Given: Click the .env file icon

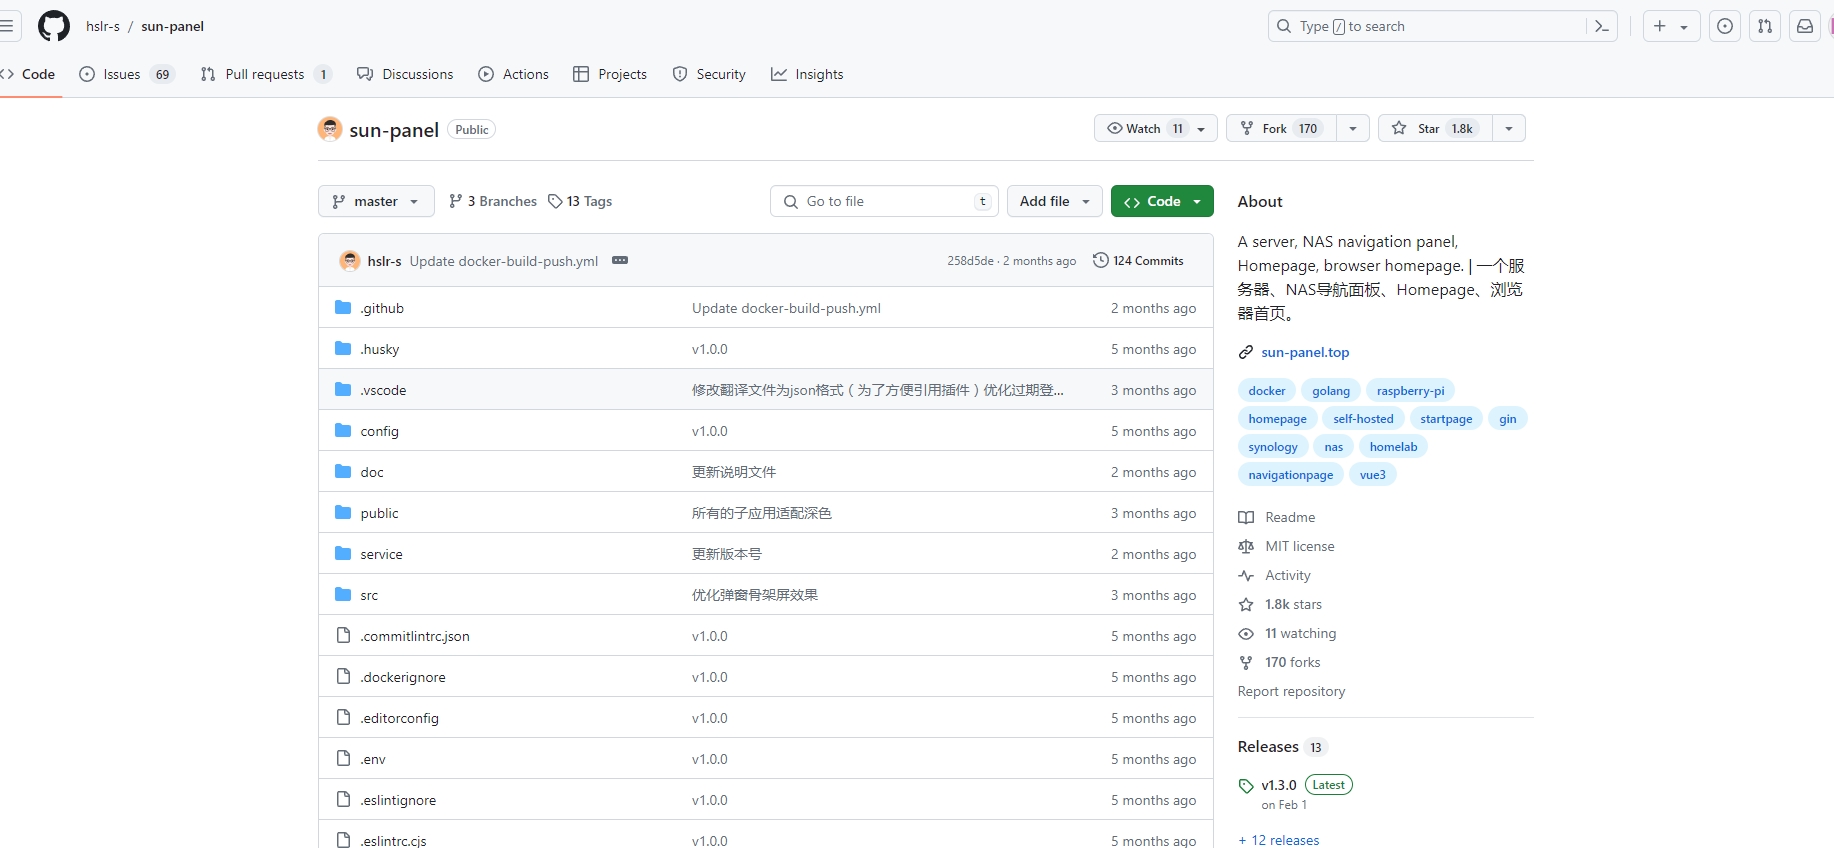Looking at the screenshot, I should pyautogui.click(x=343, y=758).
